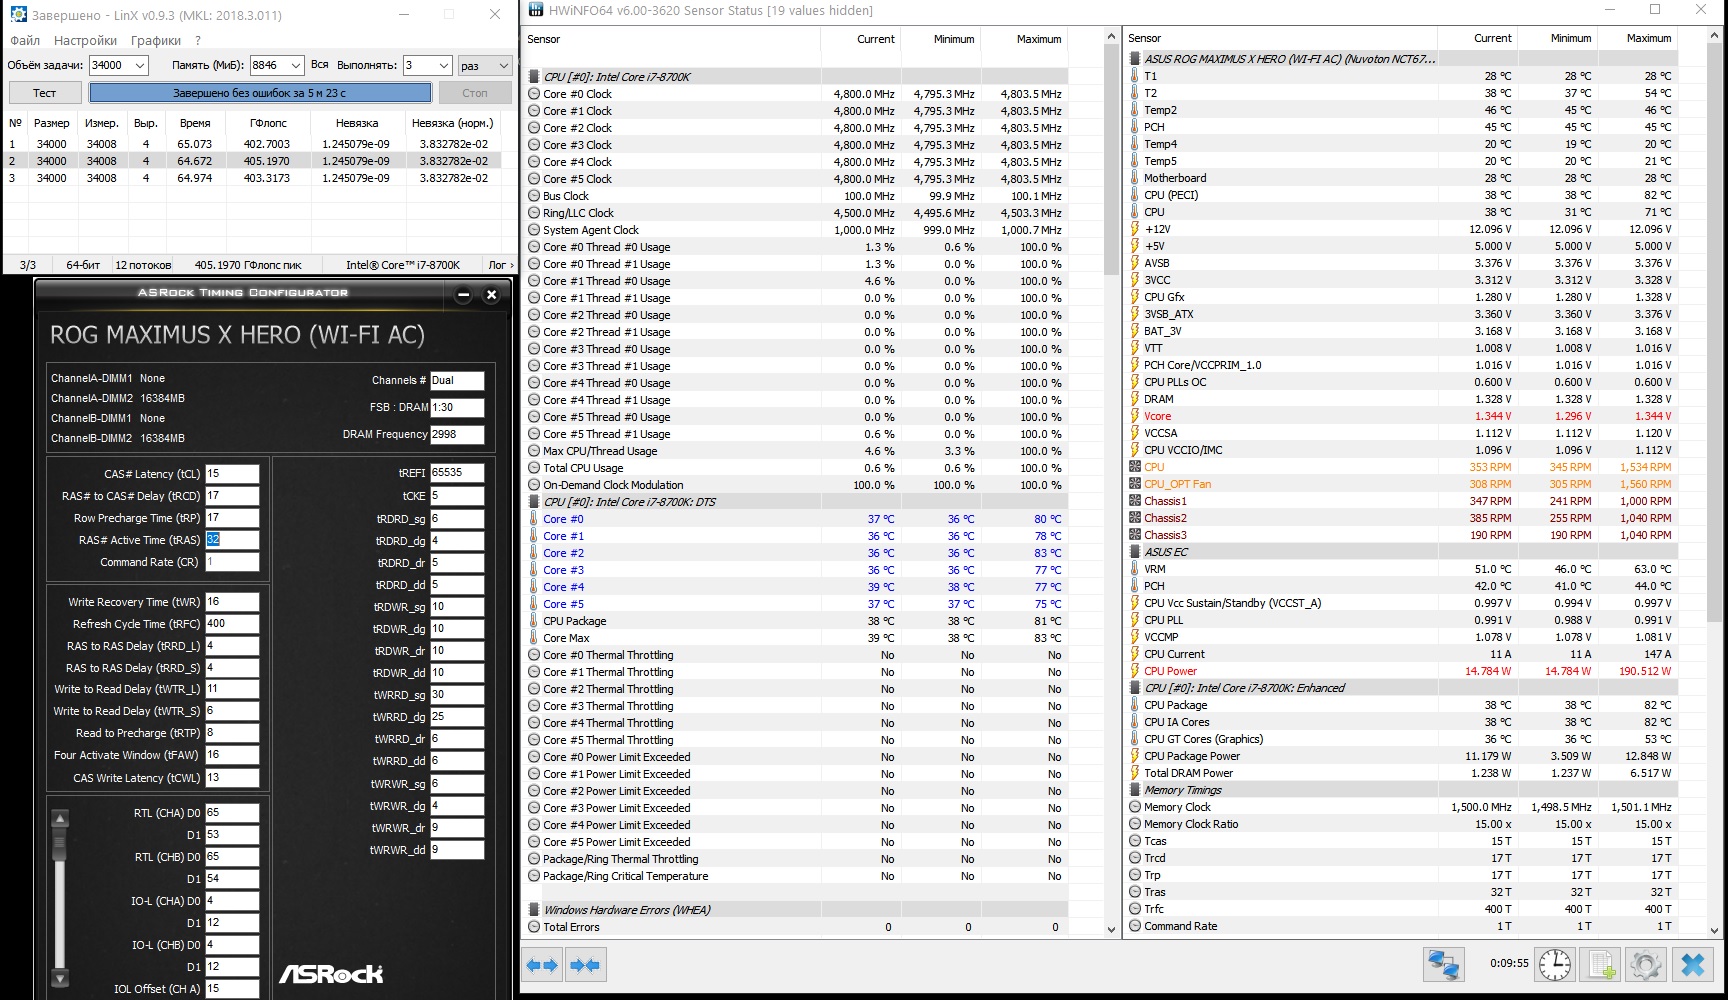Click the chip icon of the ASUS EC group
Screen dimensions: 1728x1000
[x=1135, y=552]
